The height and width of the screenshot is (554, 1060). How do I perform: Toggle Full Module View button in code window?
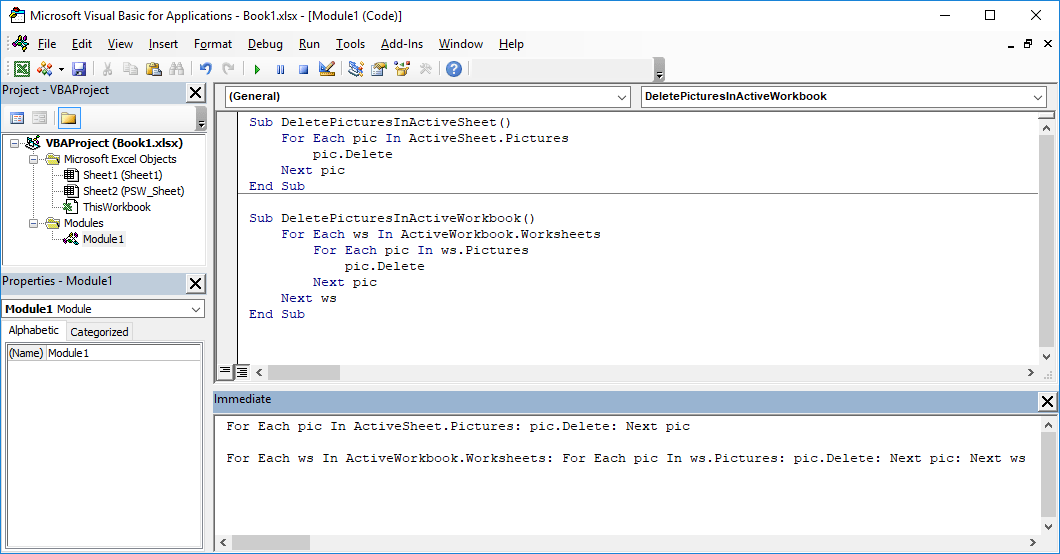point(241,372)
